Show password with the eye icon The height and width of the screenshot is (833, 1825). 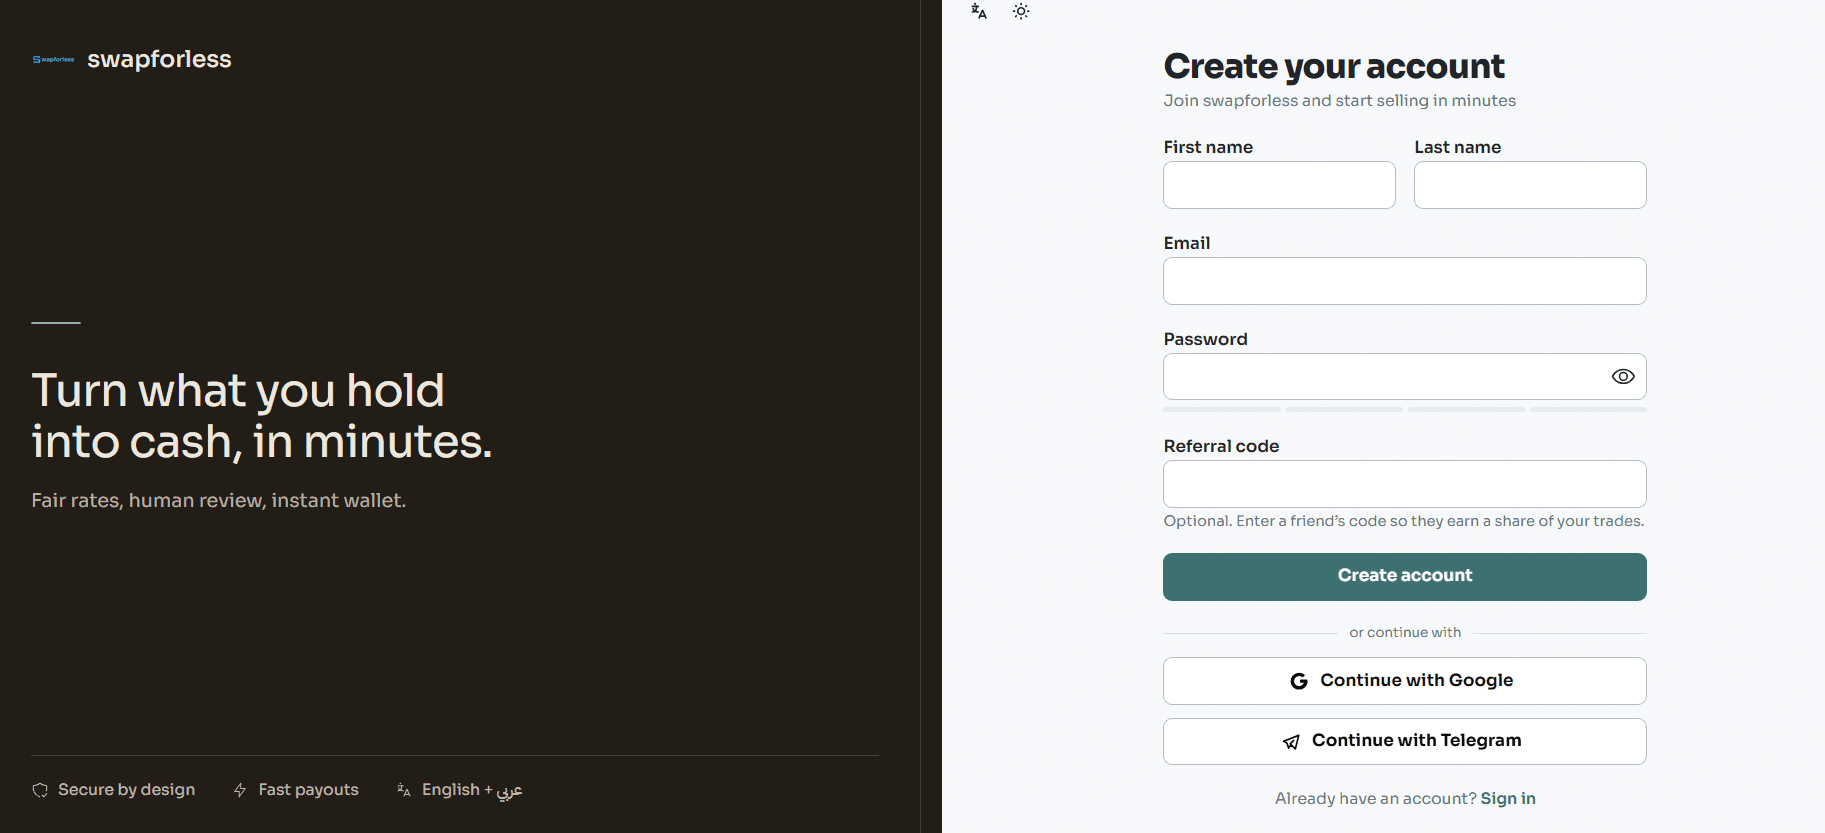(x=1623, y=377)
